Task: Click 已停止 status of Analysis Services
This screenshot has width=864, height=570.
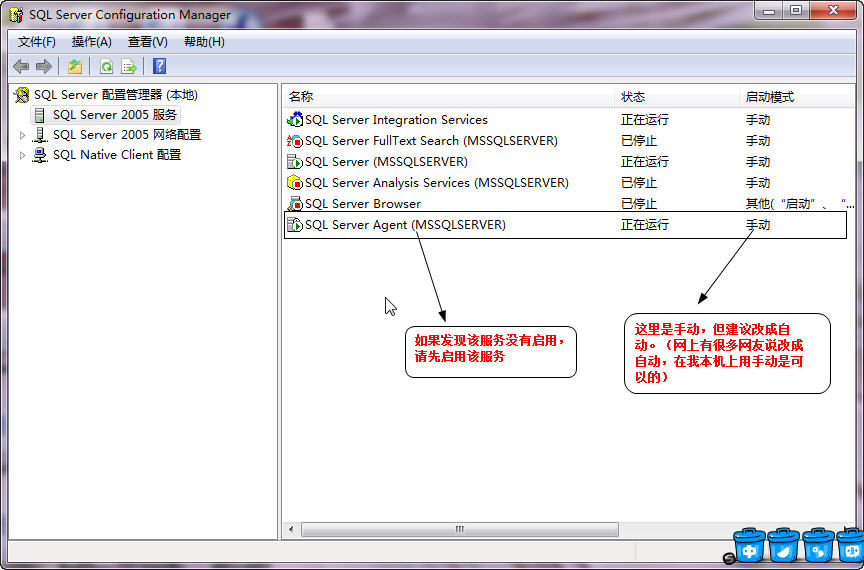Action: coord(639,182)
